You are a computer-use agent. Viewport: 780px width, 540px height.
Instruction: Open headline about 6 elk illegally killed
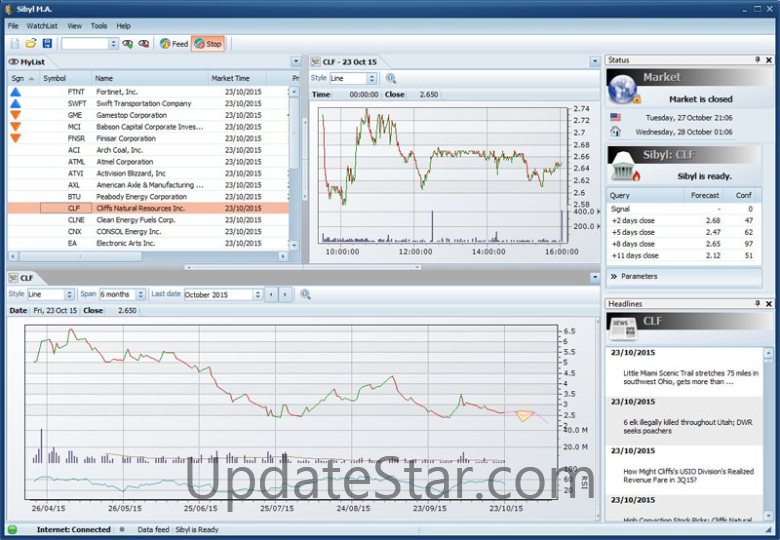point(687,427)
